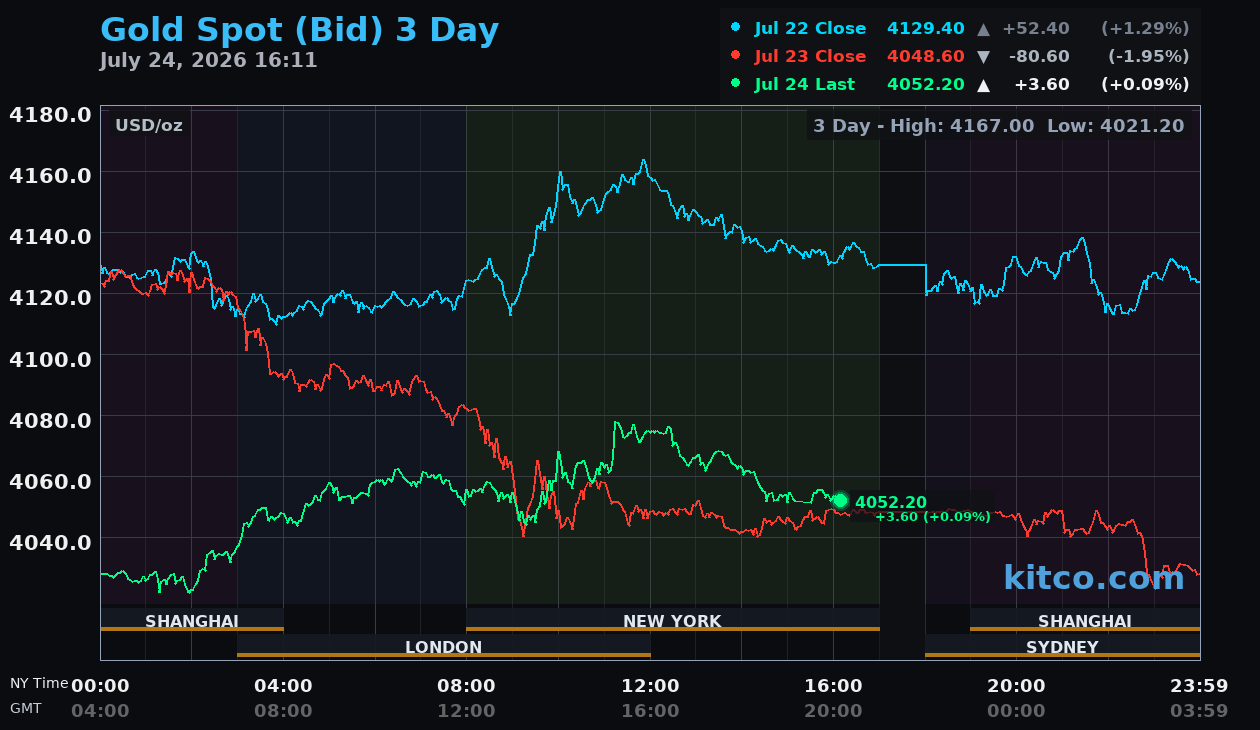Click the Jul 22 up-triangle change indicator
Viewport: 1260px width, 730px height.
point(984,29)
